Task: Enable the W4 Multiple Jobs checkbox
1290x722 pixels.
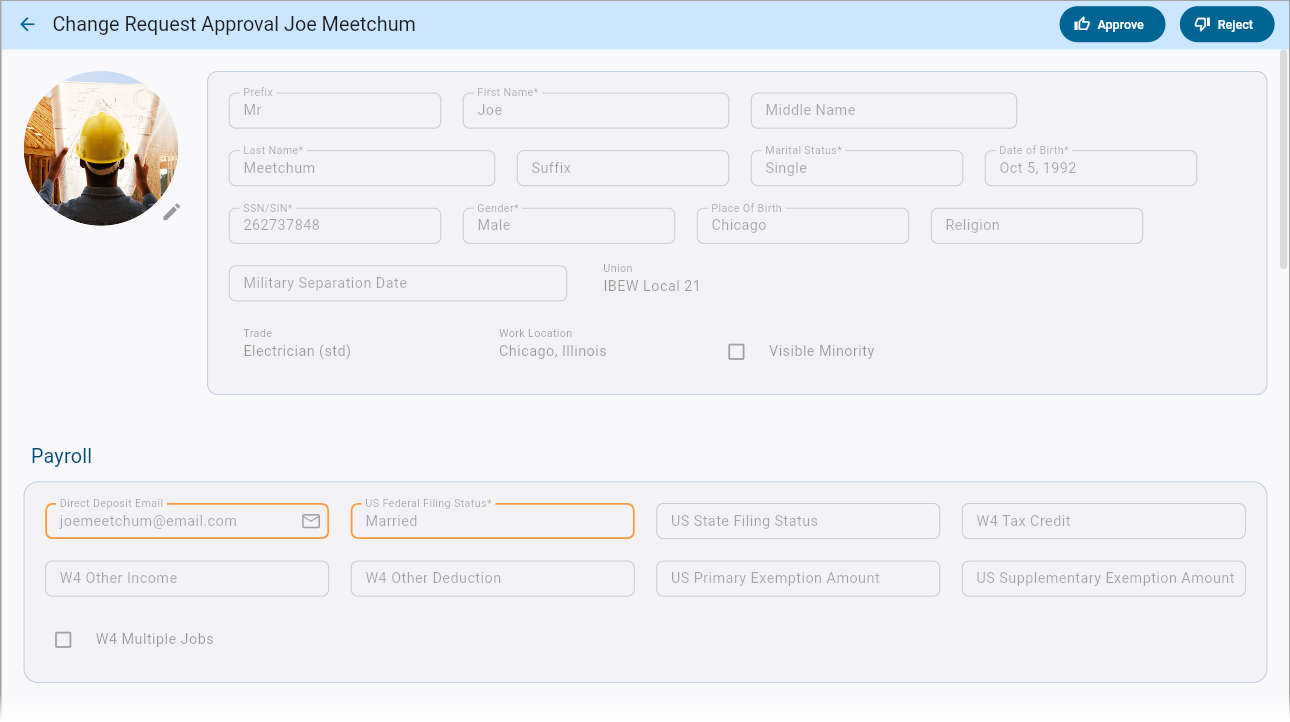Action: tap(63, 639)
